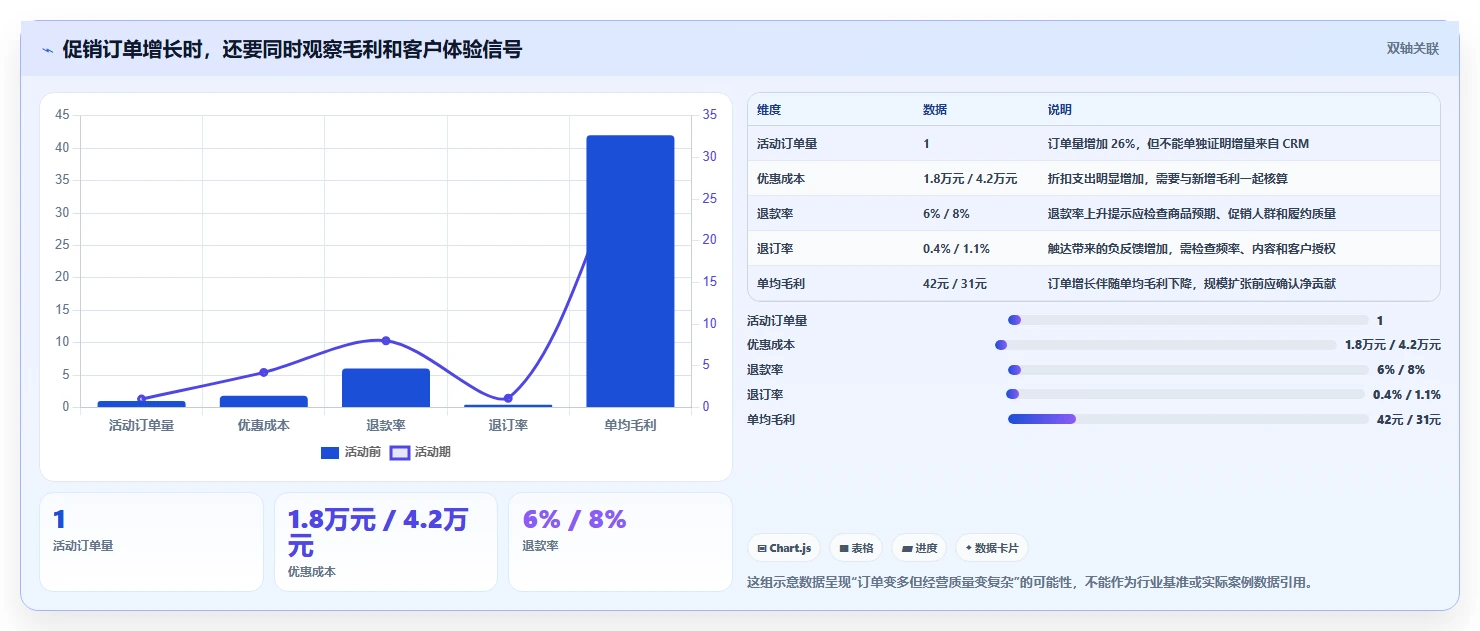Image resolution: width=1480 pixels, height=631 pixels.
Task: Toggle the 活动前 legend series
Action: tap(351, 452)
